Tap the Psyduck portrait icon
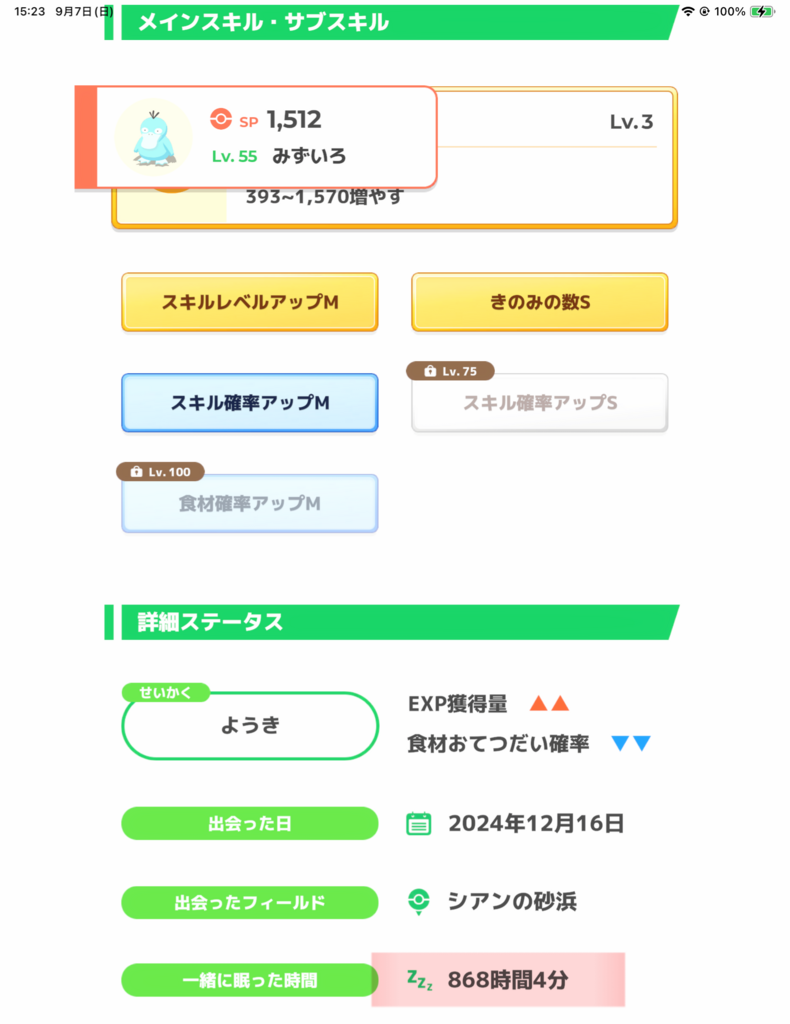The height and width of the screenshot is (1024, 790). 153,137
